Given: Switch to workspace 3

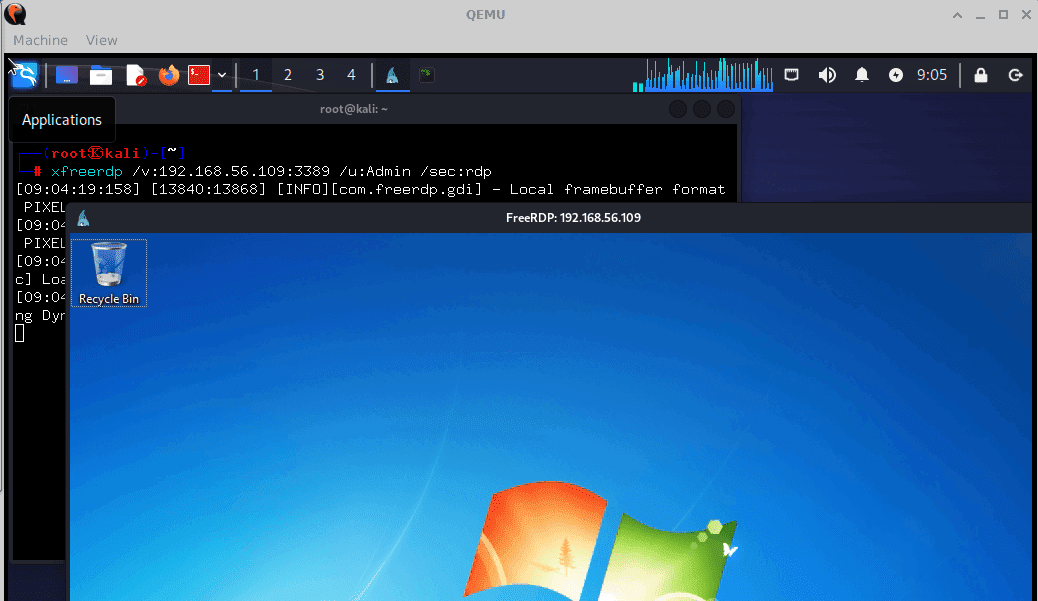Looking at the screenshot, I should tap(320, 75).
